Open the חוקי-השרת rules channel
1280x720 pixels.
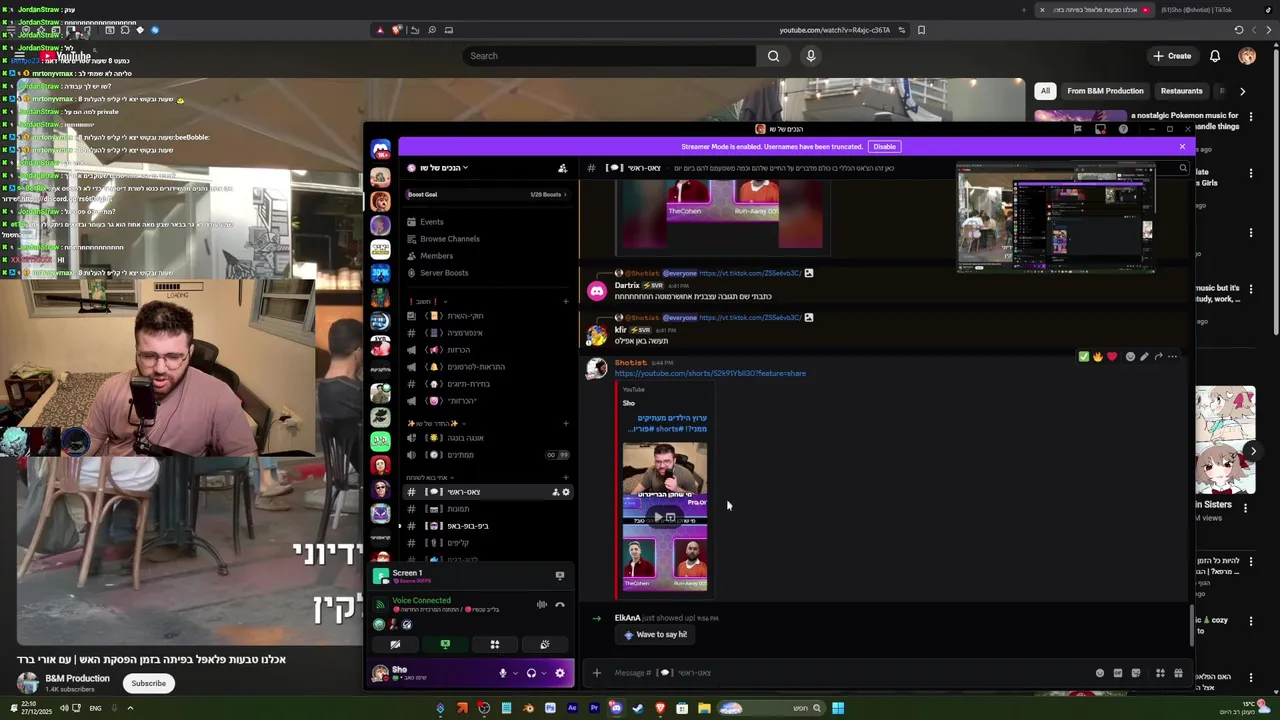[x=487, y=316]
